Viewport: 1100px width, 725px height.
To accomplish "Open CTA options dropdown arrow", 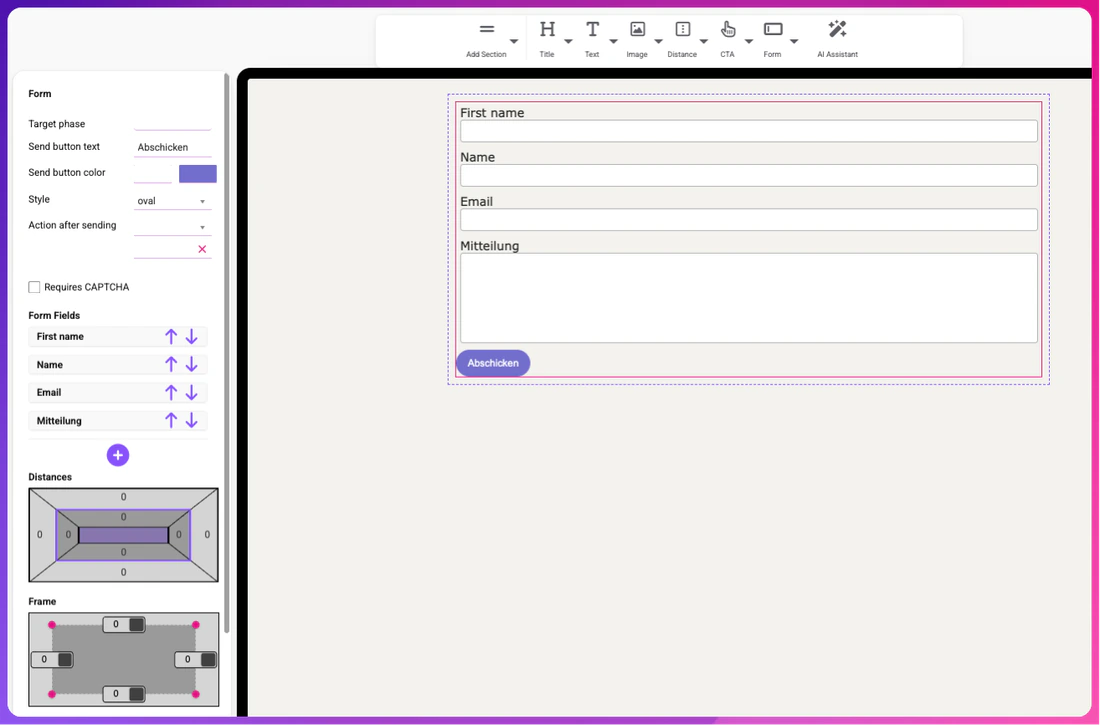I will click(749, 41).
